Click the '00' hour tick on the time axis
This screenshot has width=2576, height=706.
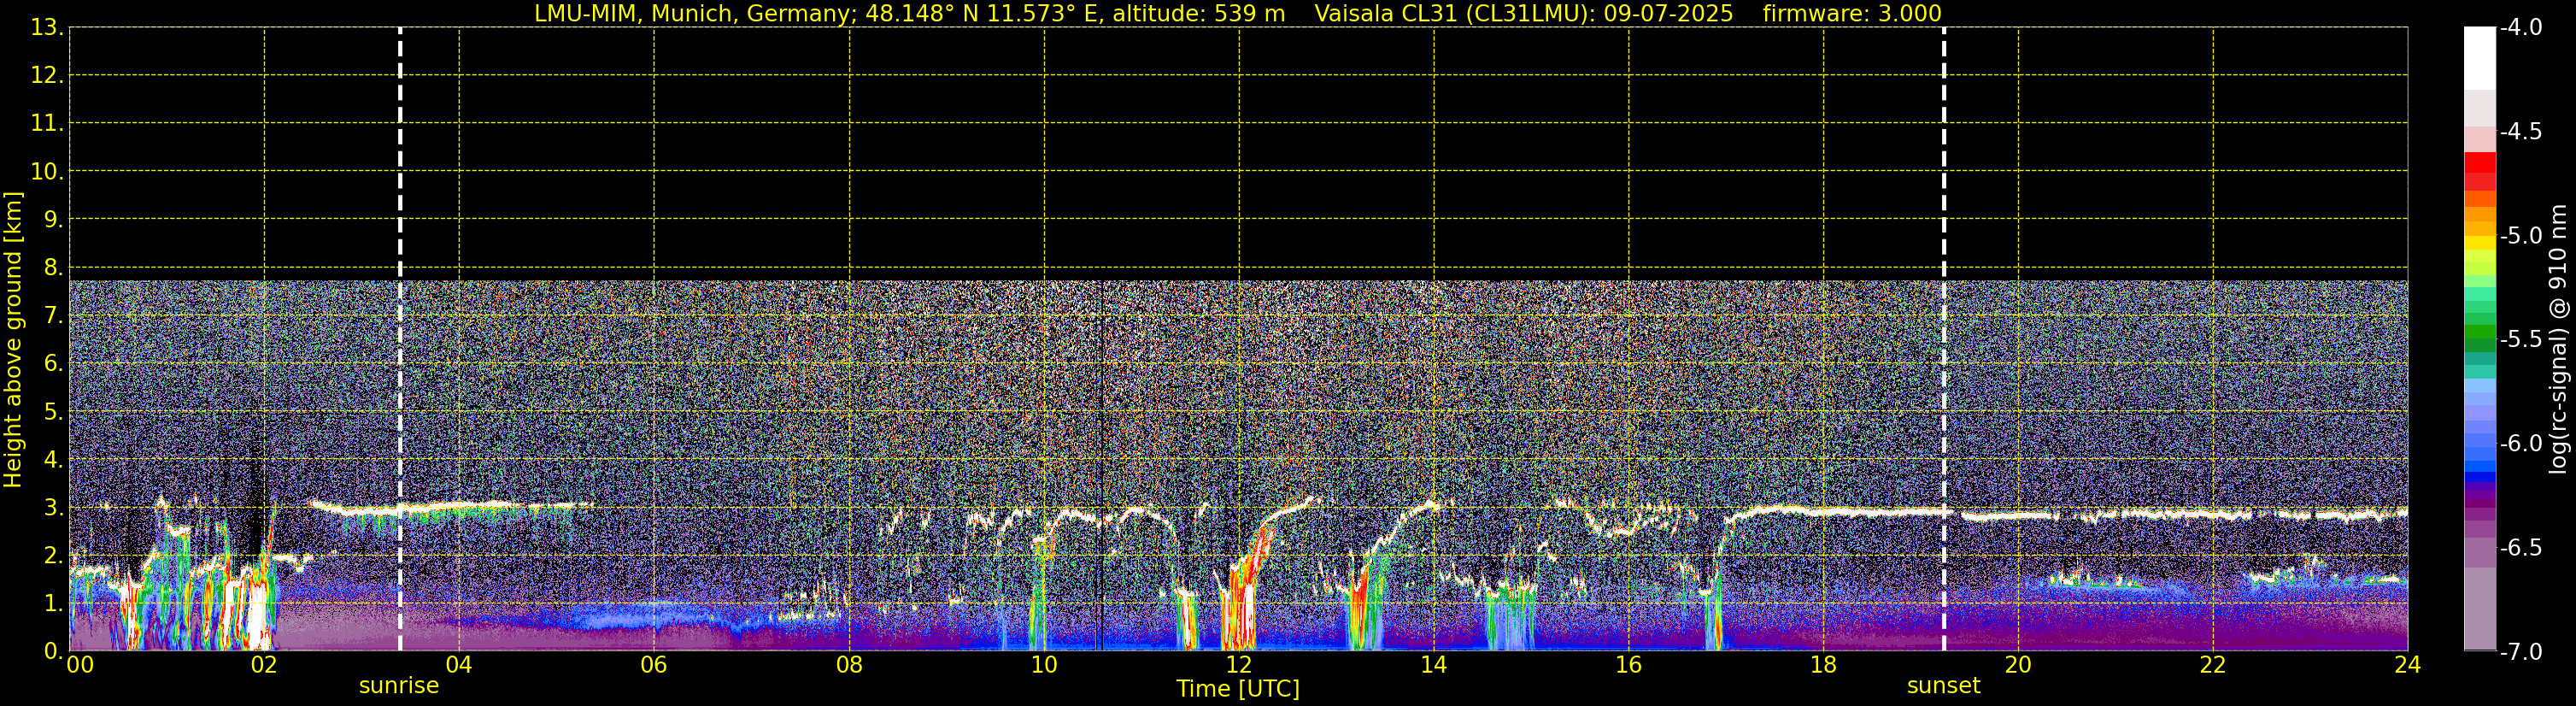tap(80, 665)
